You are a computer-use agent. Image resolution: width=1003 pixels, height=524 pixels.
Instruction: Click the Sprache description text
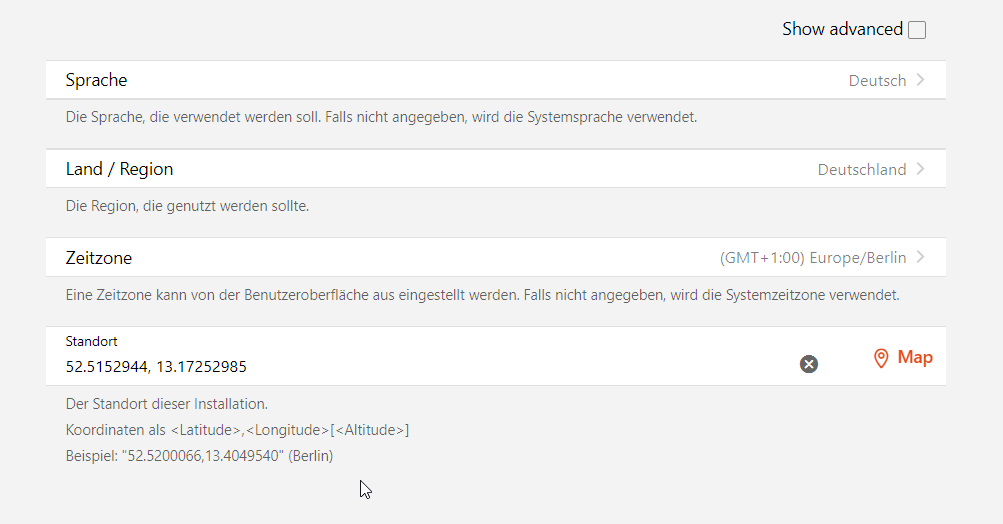380,117
